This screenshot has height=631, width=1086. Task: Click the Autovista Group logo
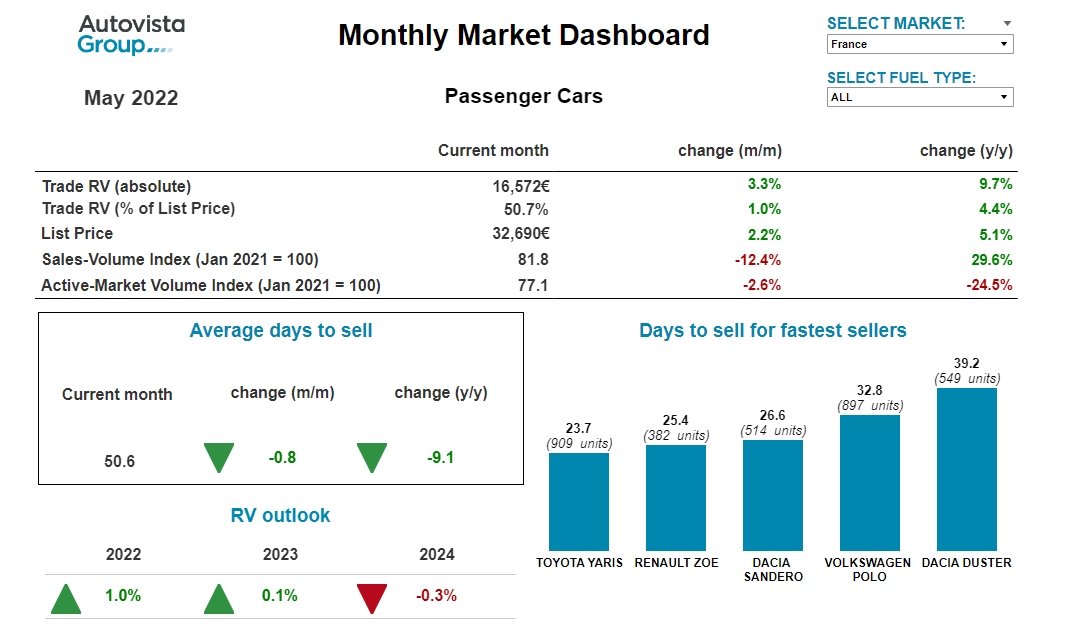pyautogui.click(x=129, y=33)
